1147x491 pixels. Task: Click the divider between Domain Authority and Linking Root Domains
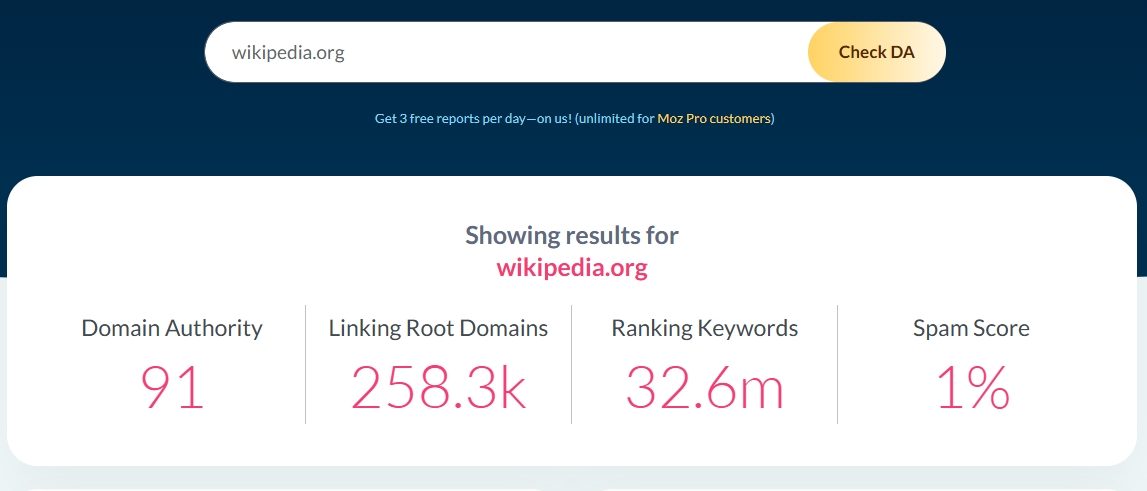point(305,365)
